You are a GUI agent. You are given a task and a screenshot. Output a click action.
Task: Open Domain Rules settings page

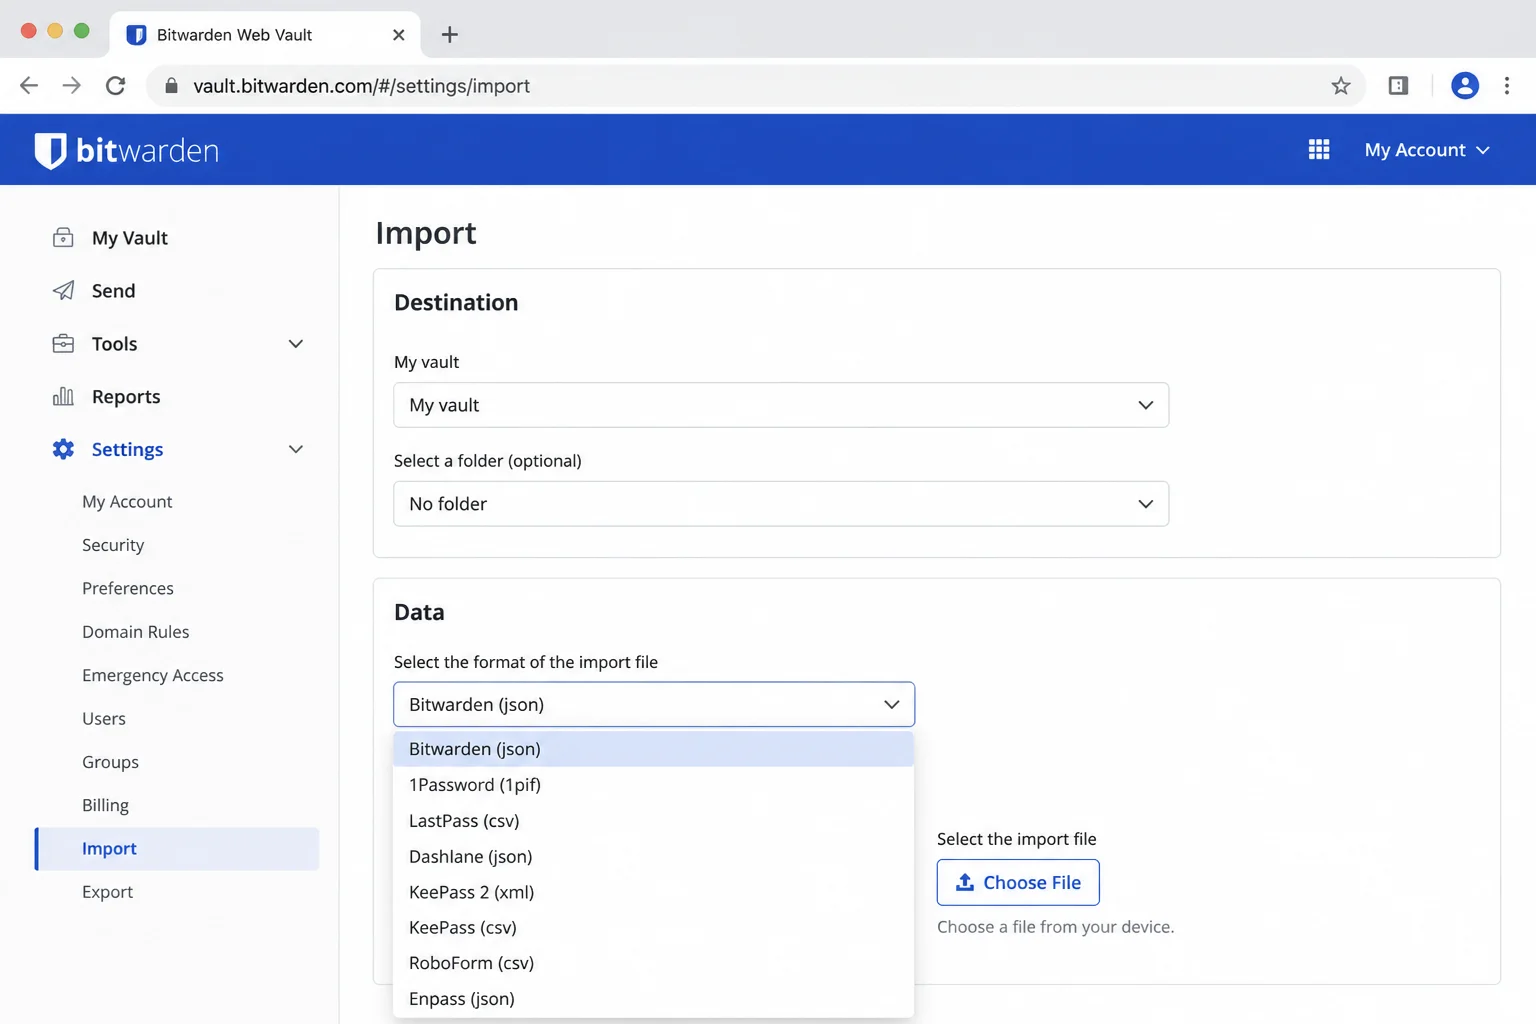(x=136, y=632)
